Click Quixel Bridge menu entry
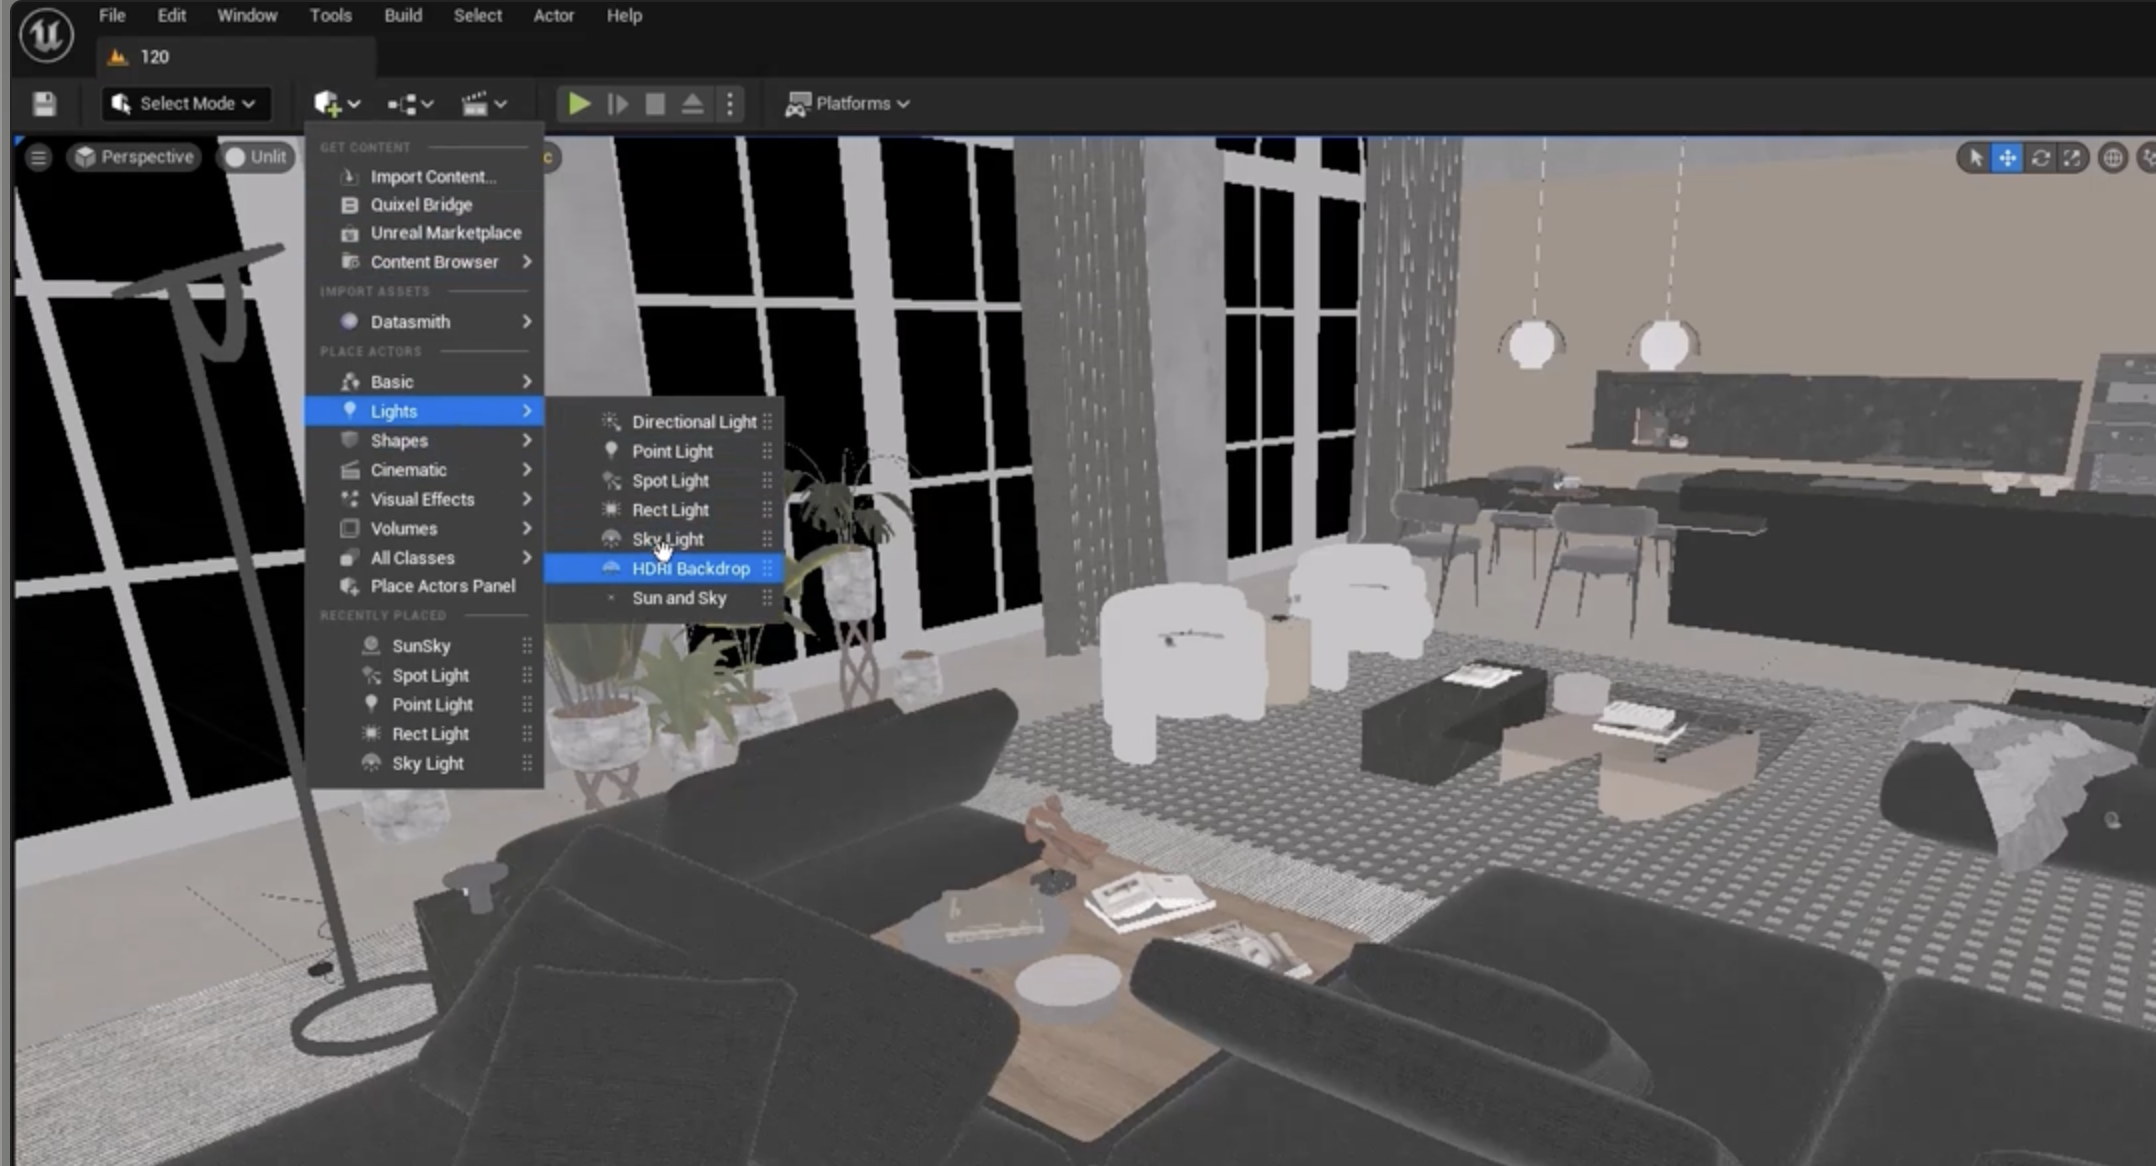The image size is (2156, 1166). 420,205
